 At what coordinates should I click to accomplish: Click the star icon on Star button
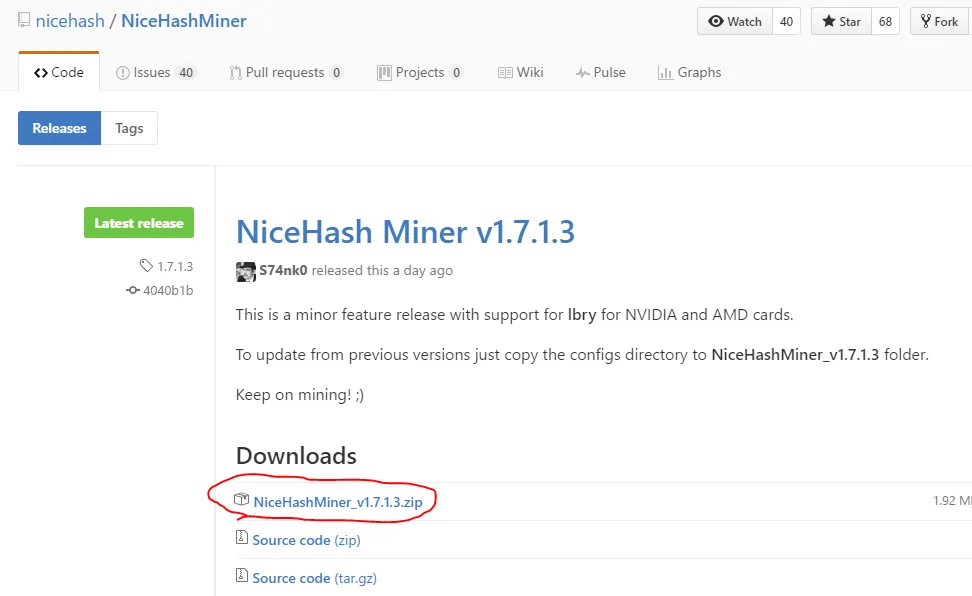(x=829, y=21)
